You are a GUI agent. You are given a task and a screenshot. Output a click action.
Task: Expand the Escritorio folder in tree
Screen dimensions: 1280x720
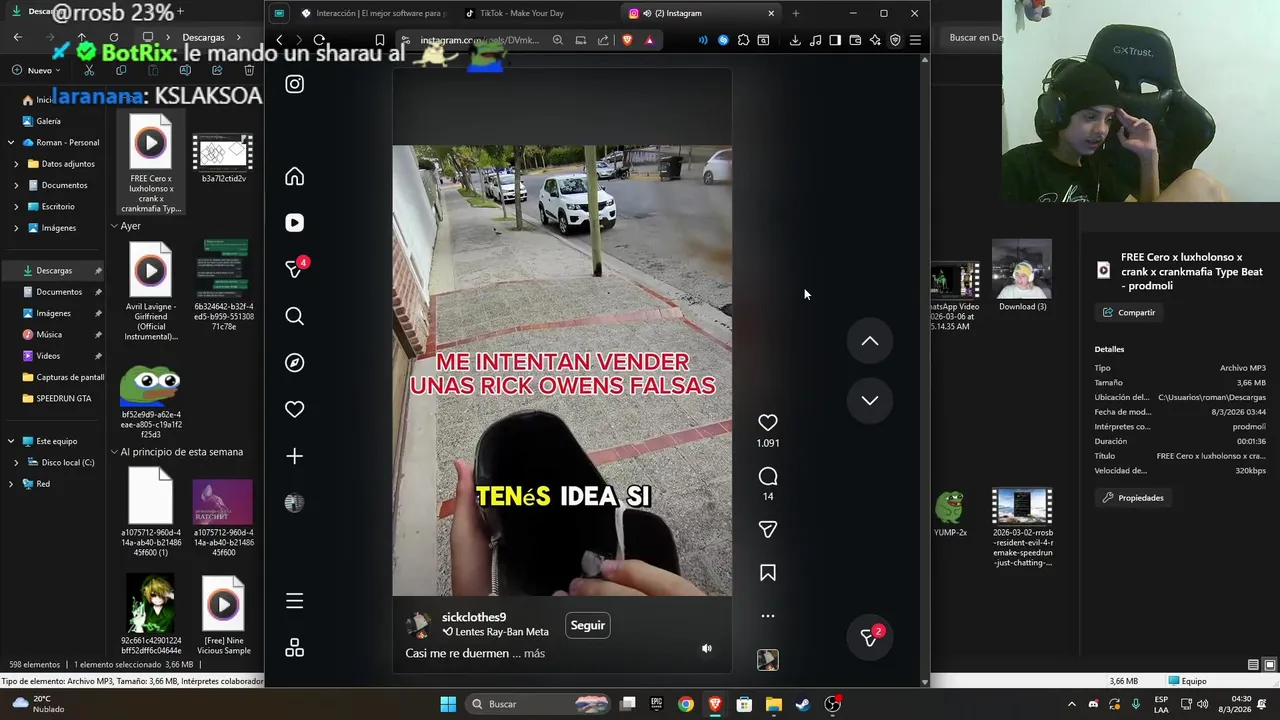[x=16, y=207]
